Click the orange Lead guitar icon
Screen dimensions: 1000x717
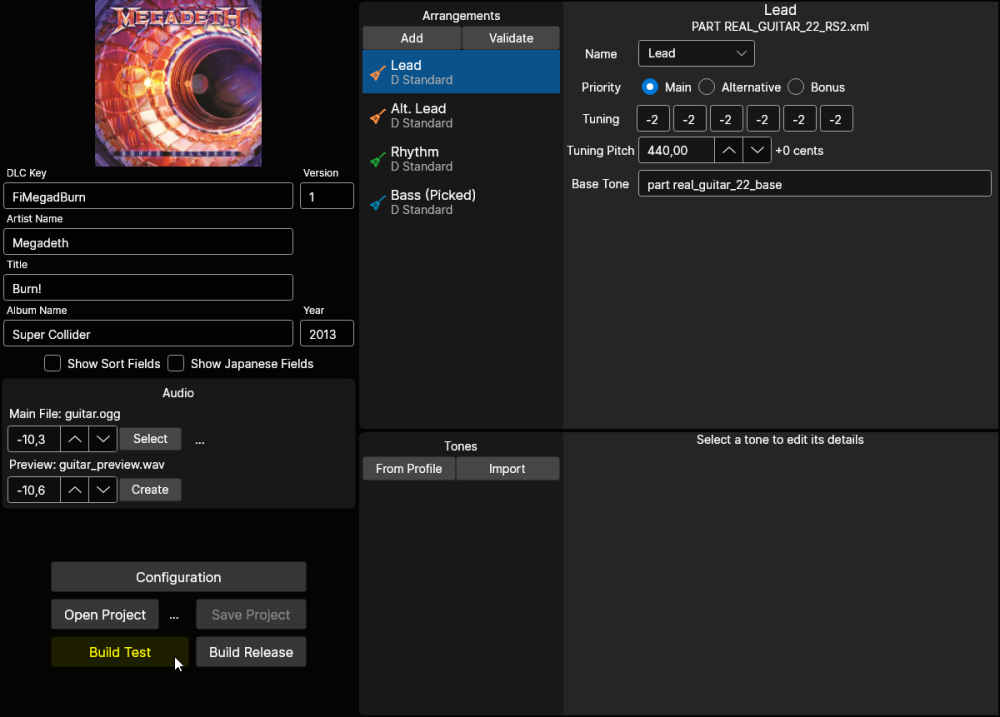(x=377, y=73)
